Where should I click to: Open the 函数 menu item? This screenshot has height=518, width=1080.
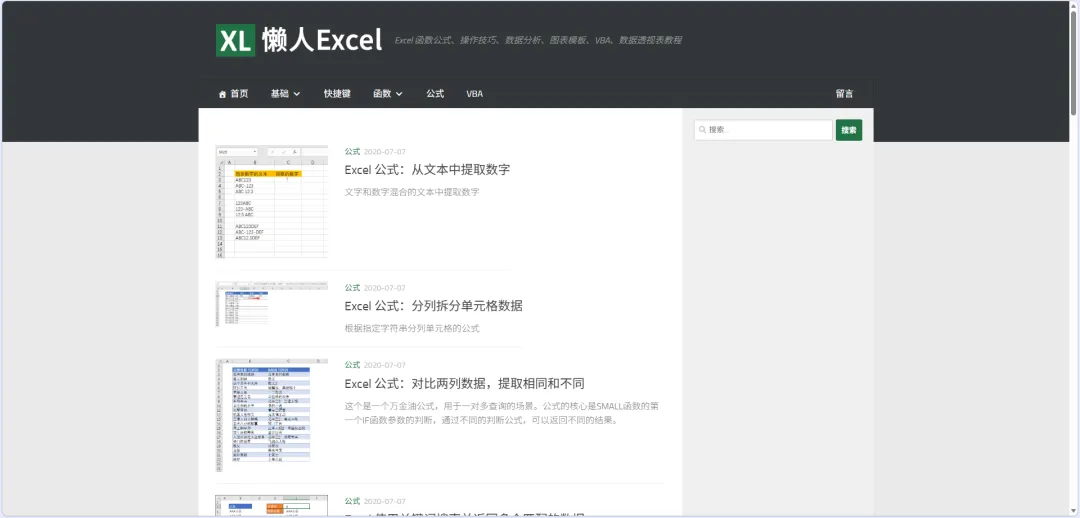coord(382,94)
